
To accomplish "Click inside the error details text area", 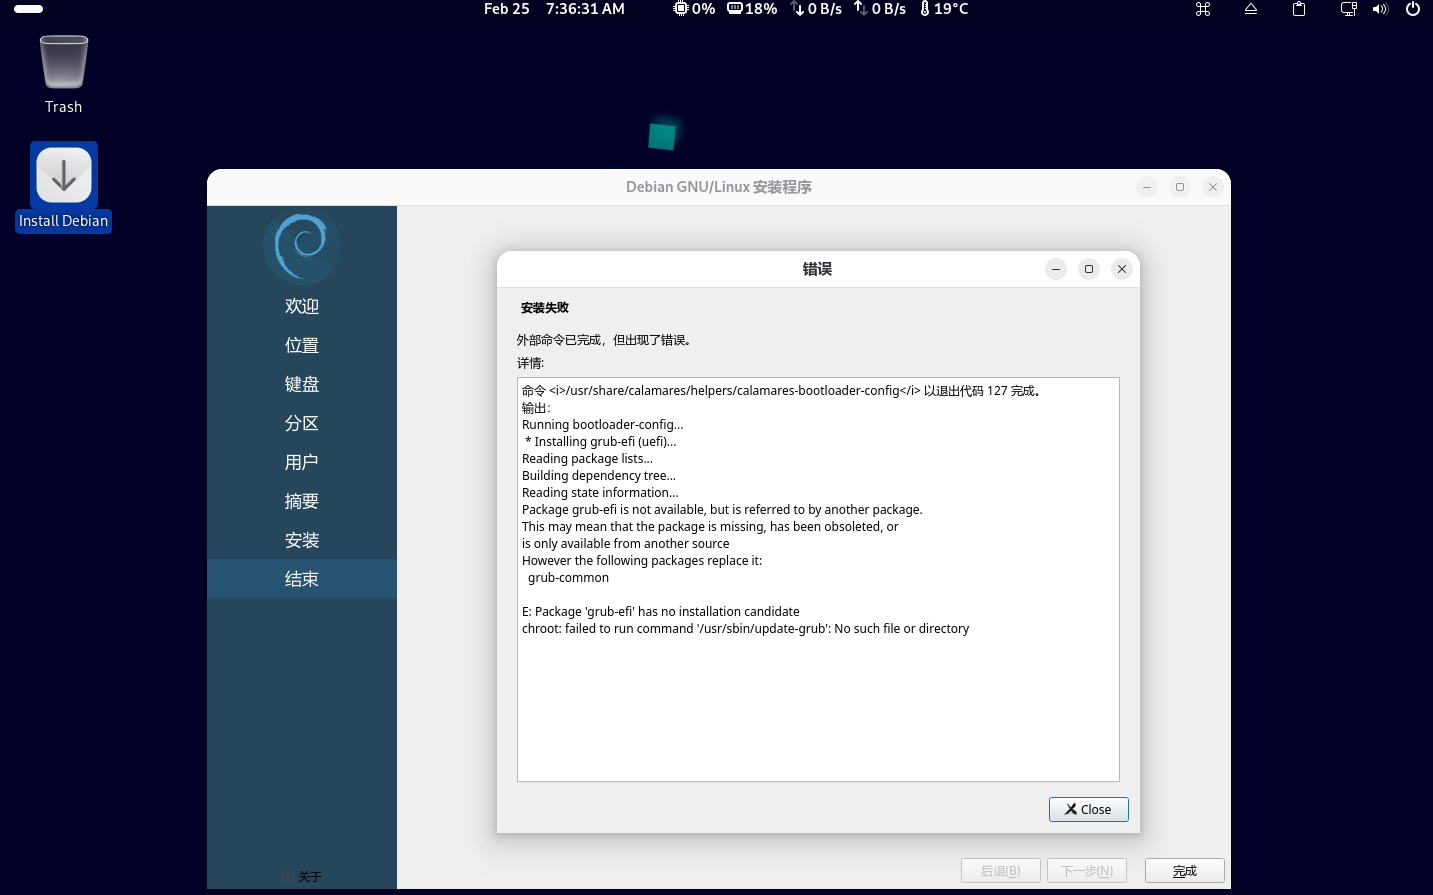I will click(x=818, y=578).
